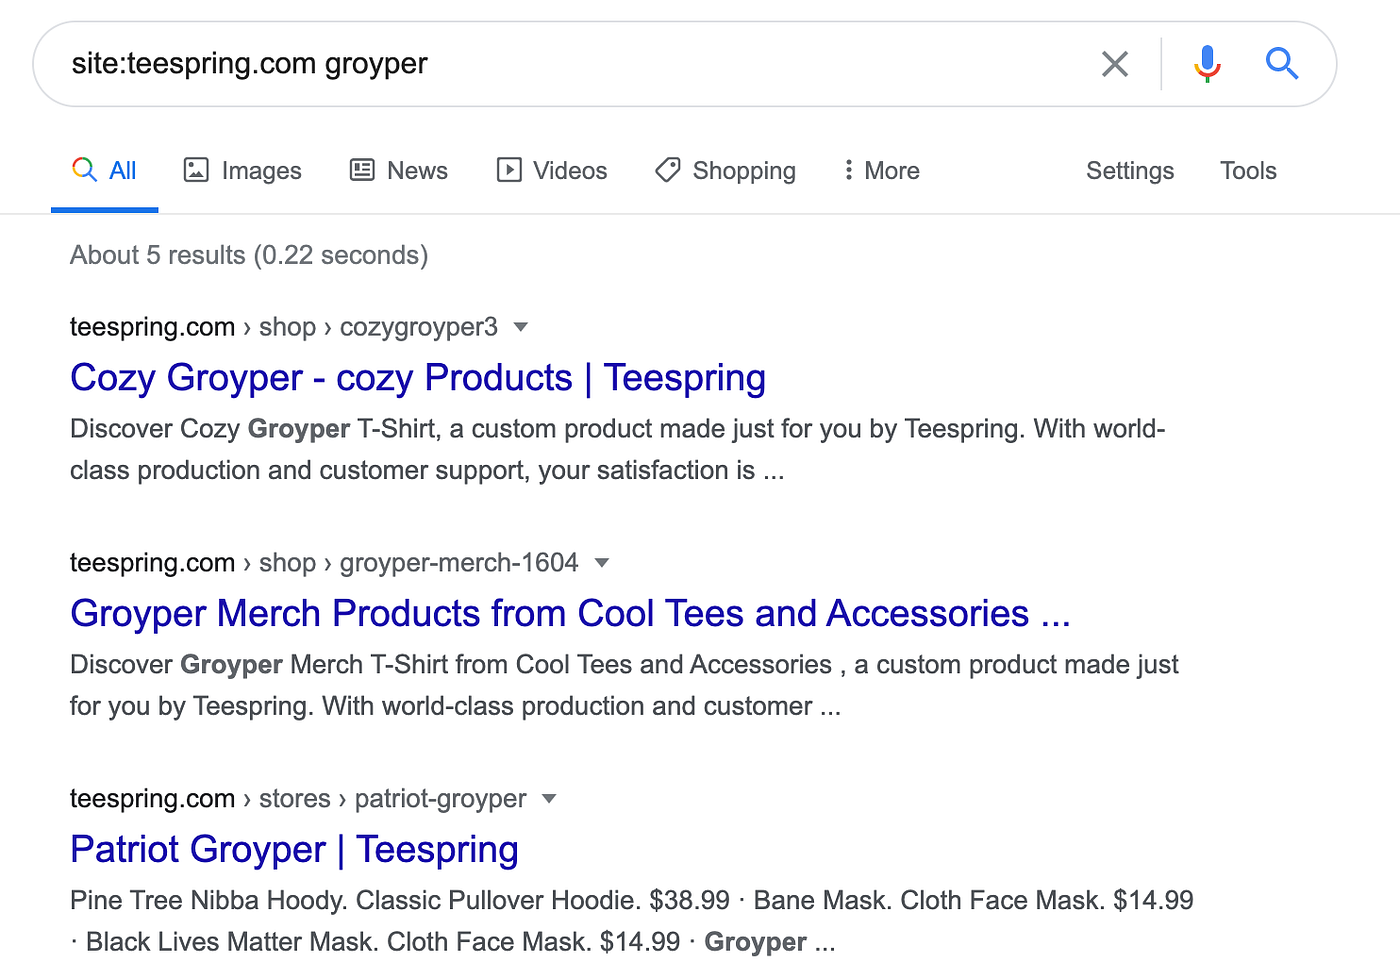
Task: Open the Groyper Merch Products result link
Action: click(x=570, y=614)
